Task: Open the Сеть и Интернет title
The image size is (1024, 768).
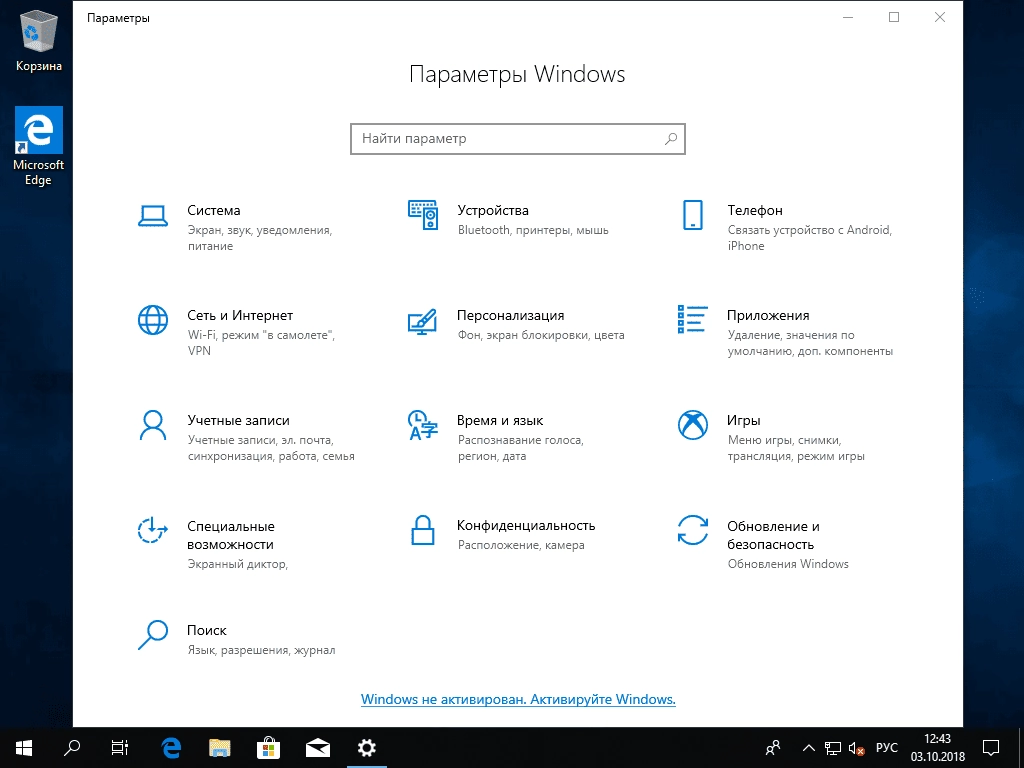Action: click(x=240, y=315)
